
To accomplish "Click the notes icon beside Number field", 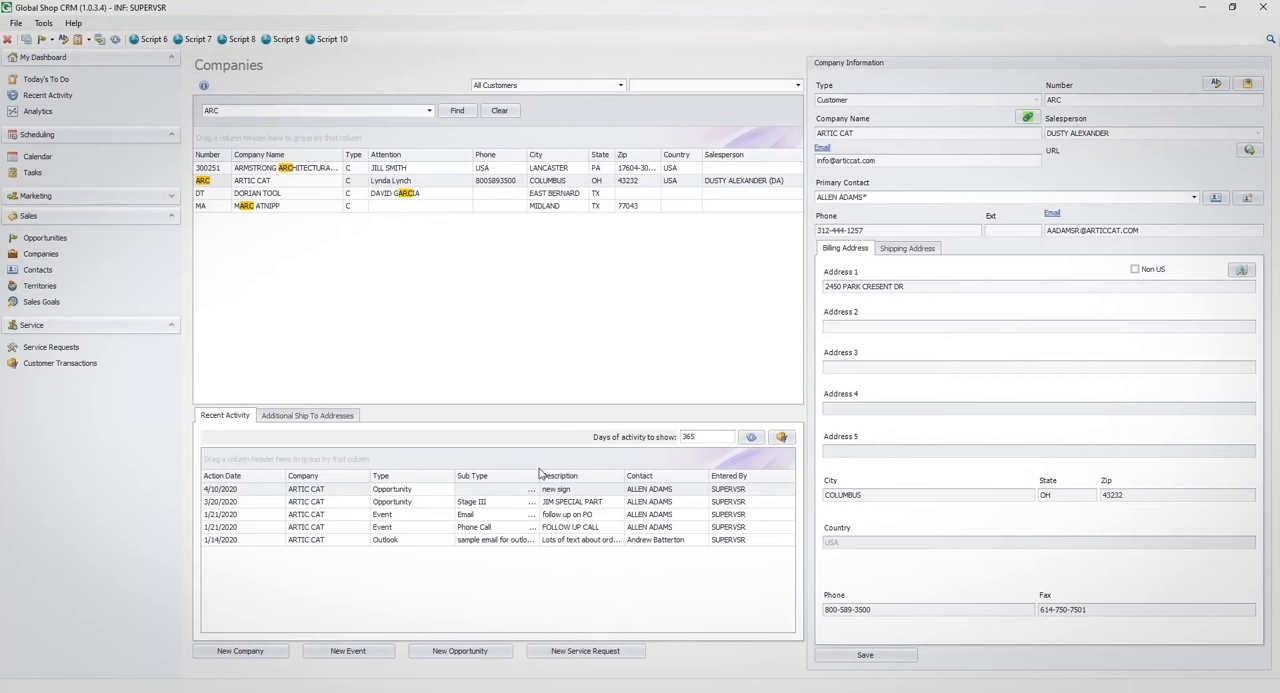I will [1247, 84].
